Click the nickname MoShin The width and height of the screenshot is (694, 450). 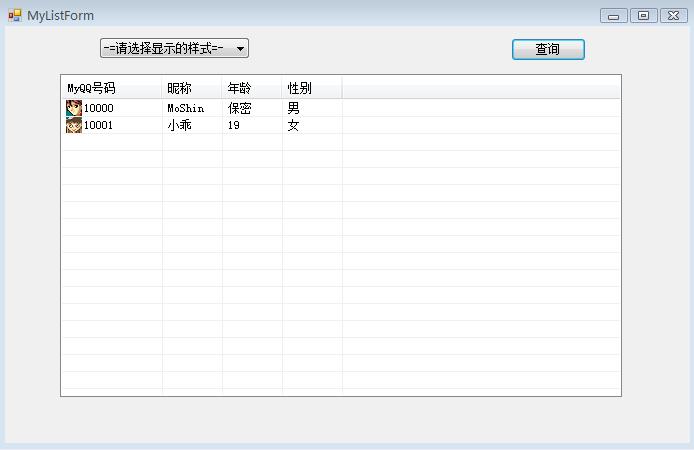185,108
